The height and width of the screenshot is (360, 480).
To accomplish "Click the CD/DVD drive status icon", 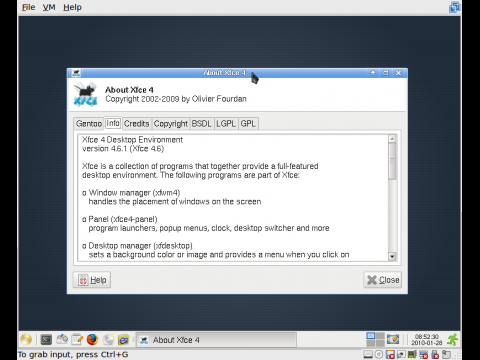I will (379, 354).
